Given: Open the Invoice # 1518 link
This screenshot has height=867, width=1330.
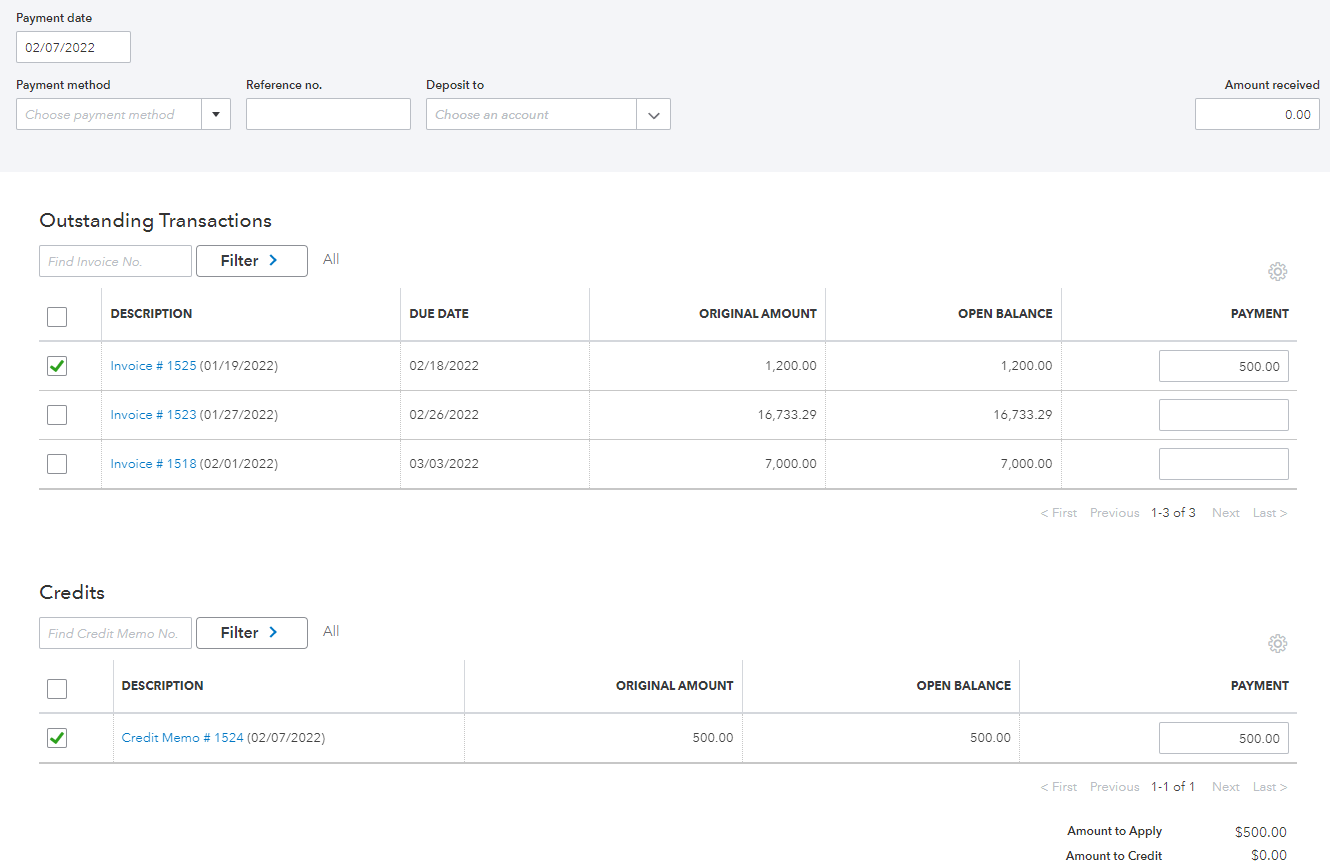Looking at the screenshot, I should coord(153,464).
